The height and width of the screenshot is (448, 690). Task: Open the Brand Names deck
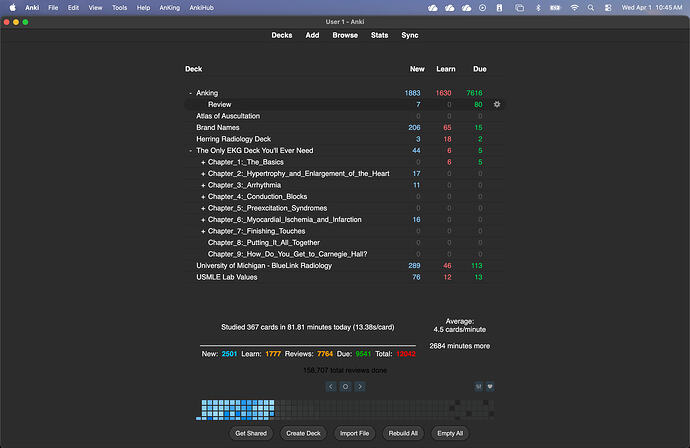point(217,128)
